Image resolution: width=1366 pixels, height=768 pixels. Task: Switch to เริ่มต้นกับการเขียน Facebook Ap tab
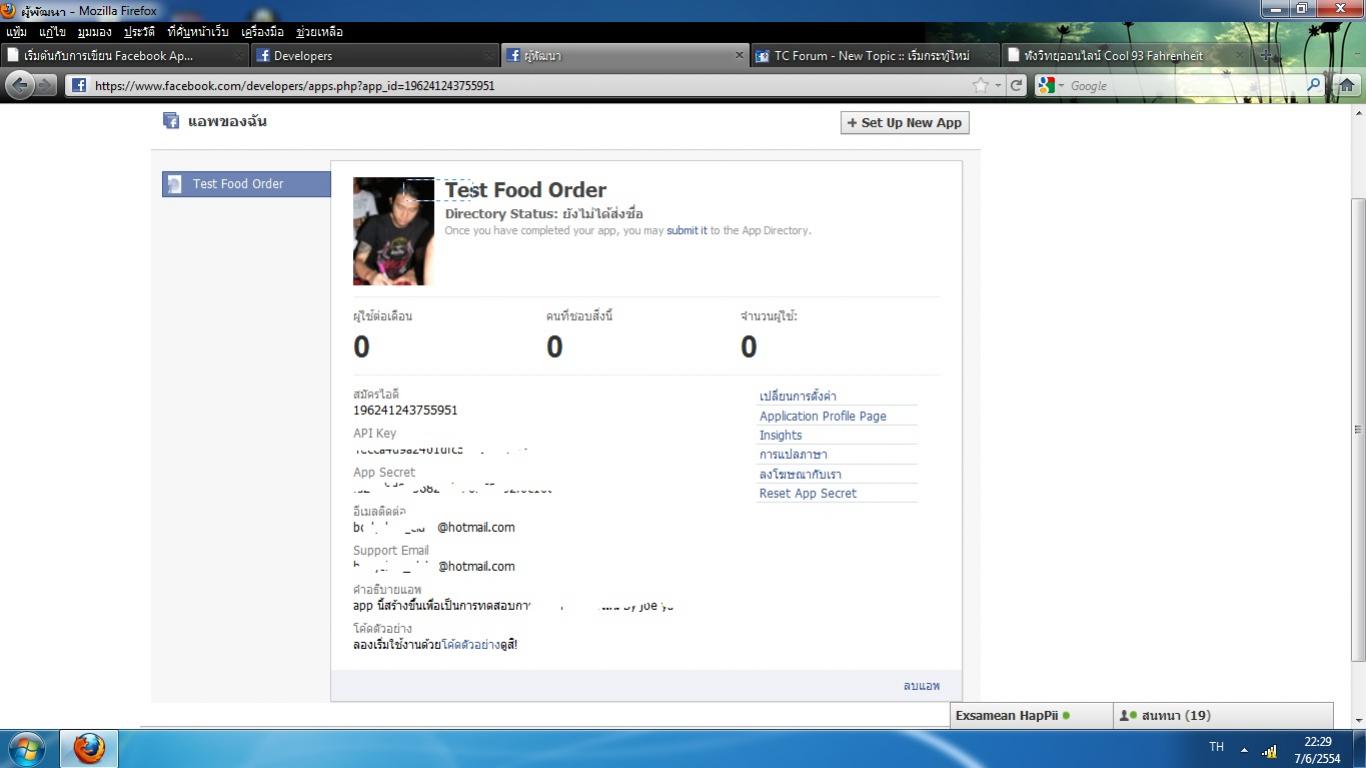125,56
